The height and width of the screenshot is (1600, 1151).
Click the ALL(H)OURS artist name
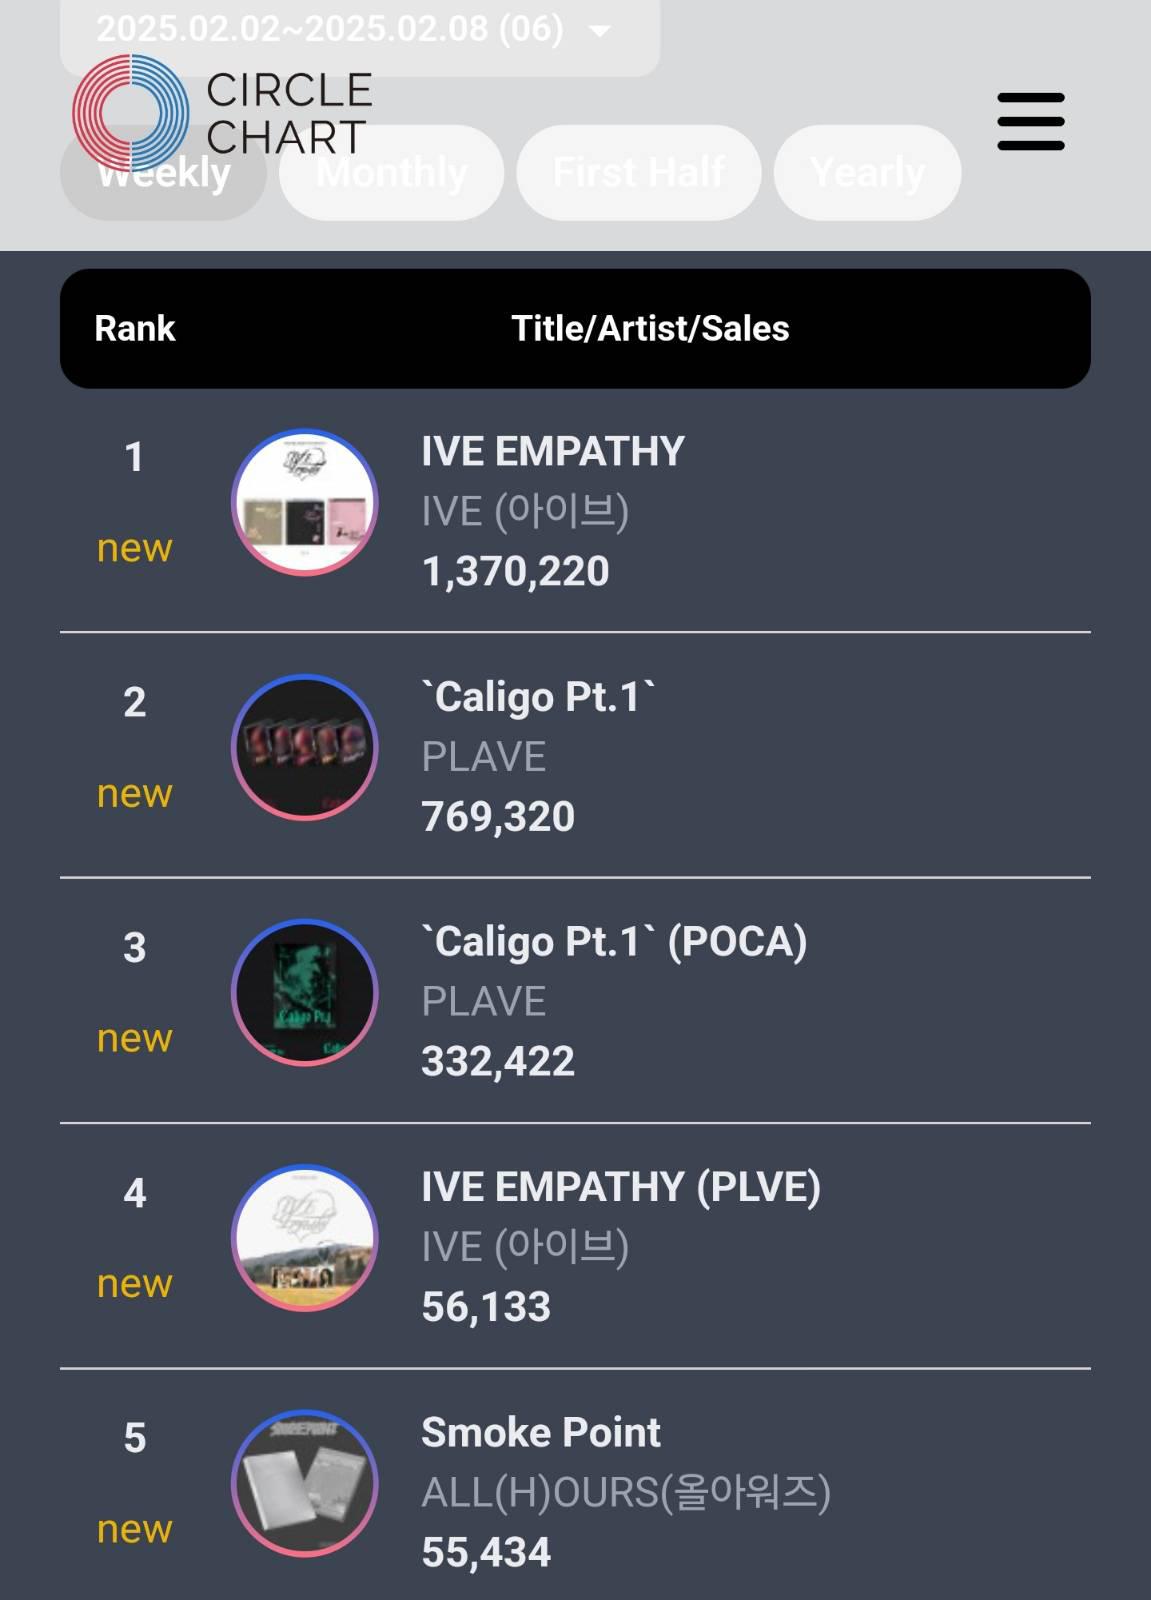[626, 1492]
